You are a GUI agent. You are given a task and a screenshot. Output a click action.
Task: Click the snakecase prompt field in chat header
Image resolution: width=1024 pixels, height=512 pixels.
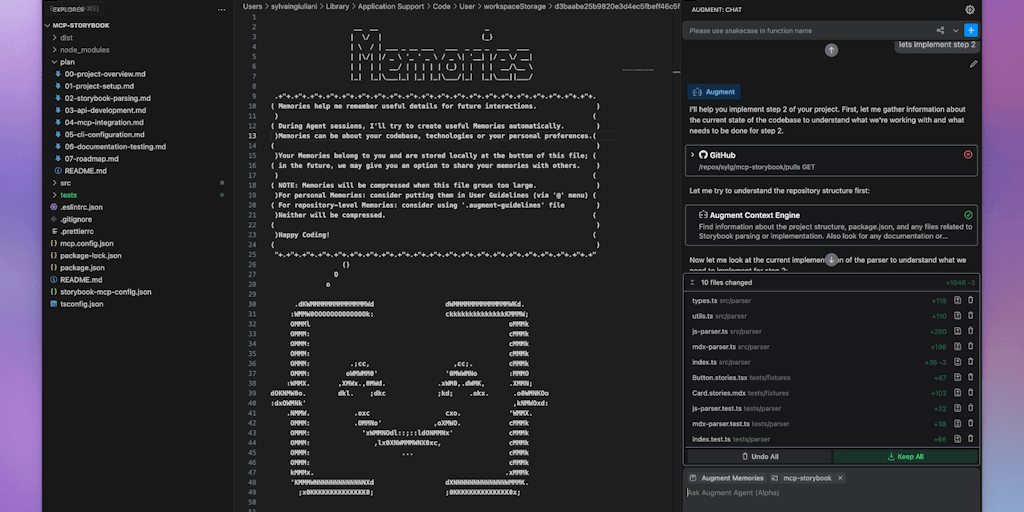click(808, 31)
